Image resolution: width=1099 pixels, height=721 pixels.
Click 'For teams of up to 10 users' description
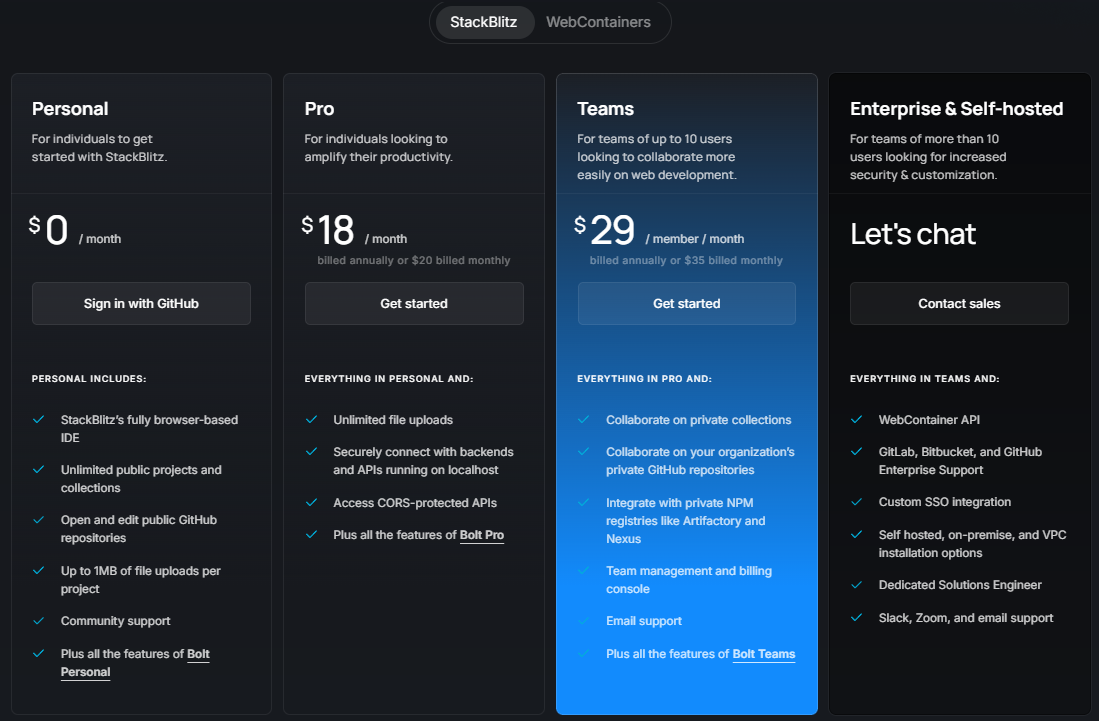coord(657,157)
